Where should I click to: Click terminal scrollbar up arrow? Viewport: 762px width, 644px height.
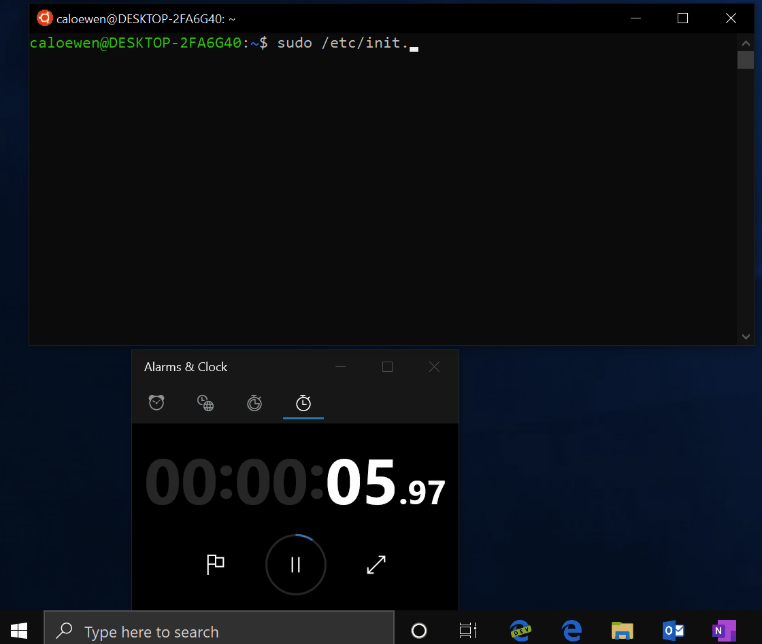pos(745,43)
